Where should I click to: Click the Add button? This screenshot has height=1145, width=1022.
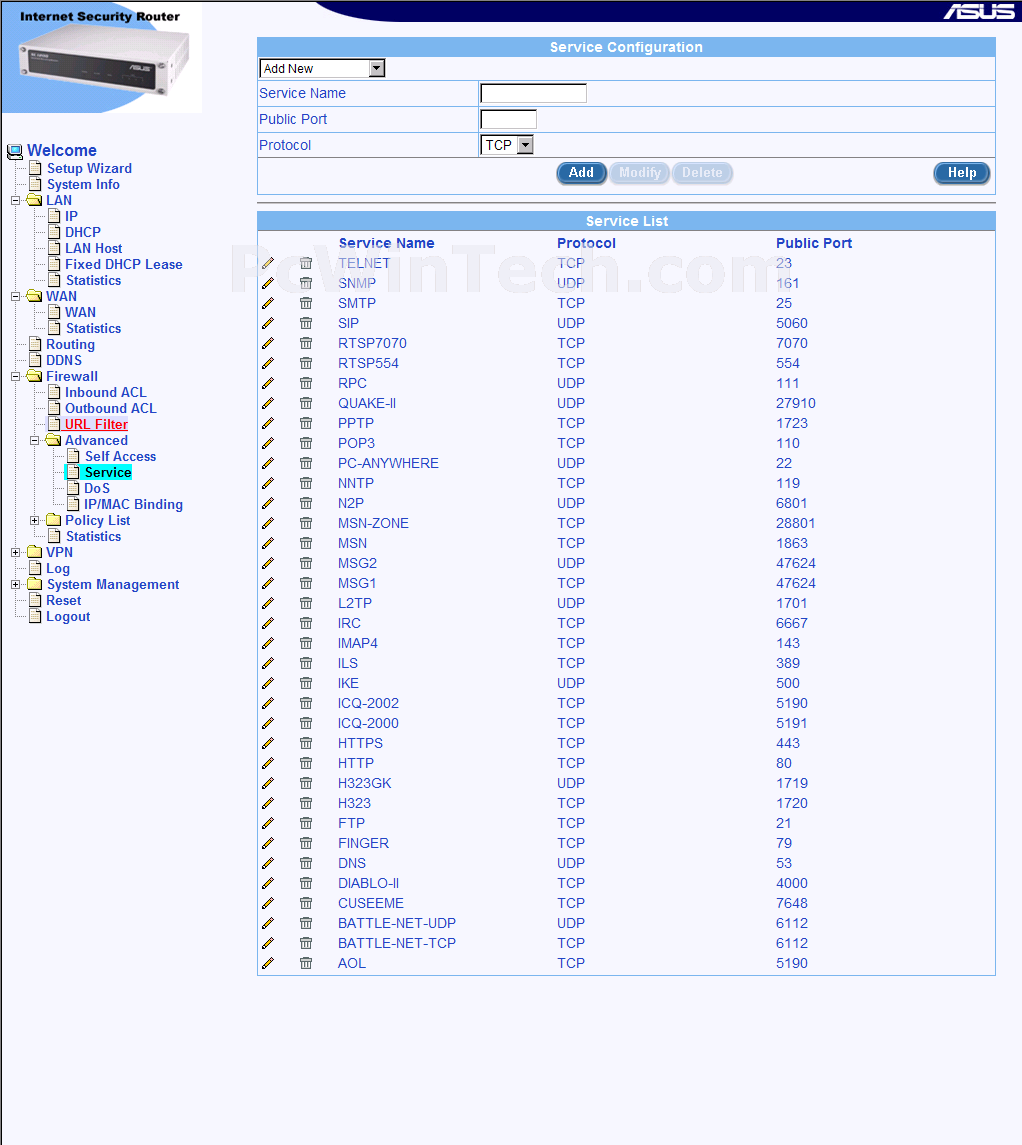(x=581, y=173)
